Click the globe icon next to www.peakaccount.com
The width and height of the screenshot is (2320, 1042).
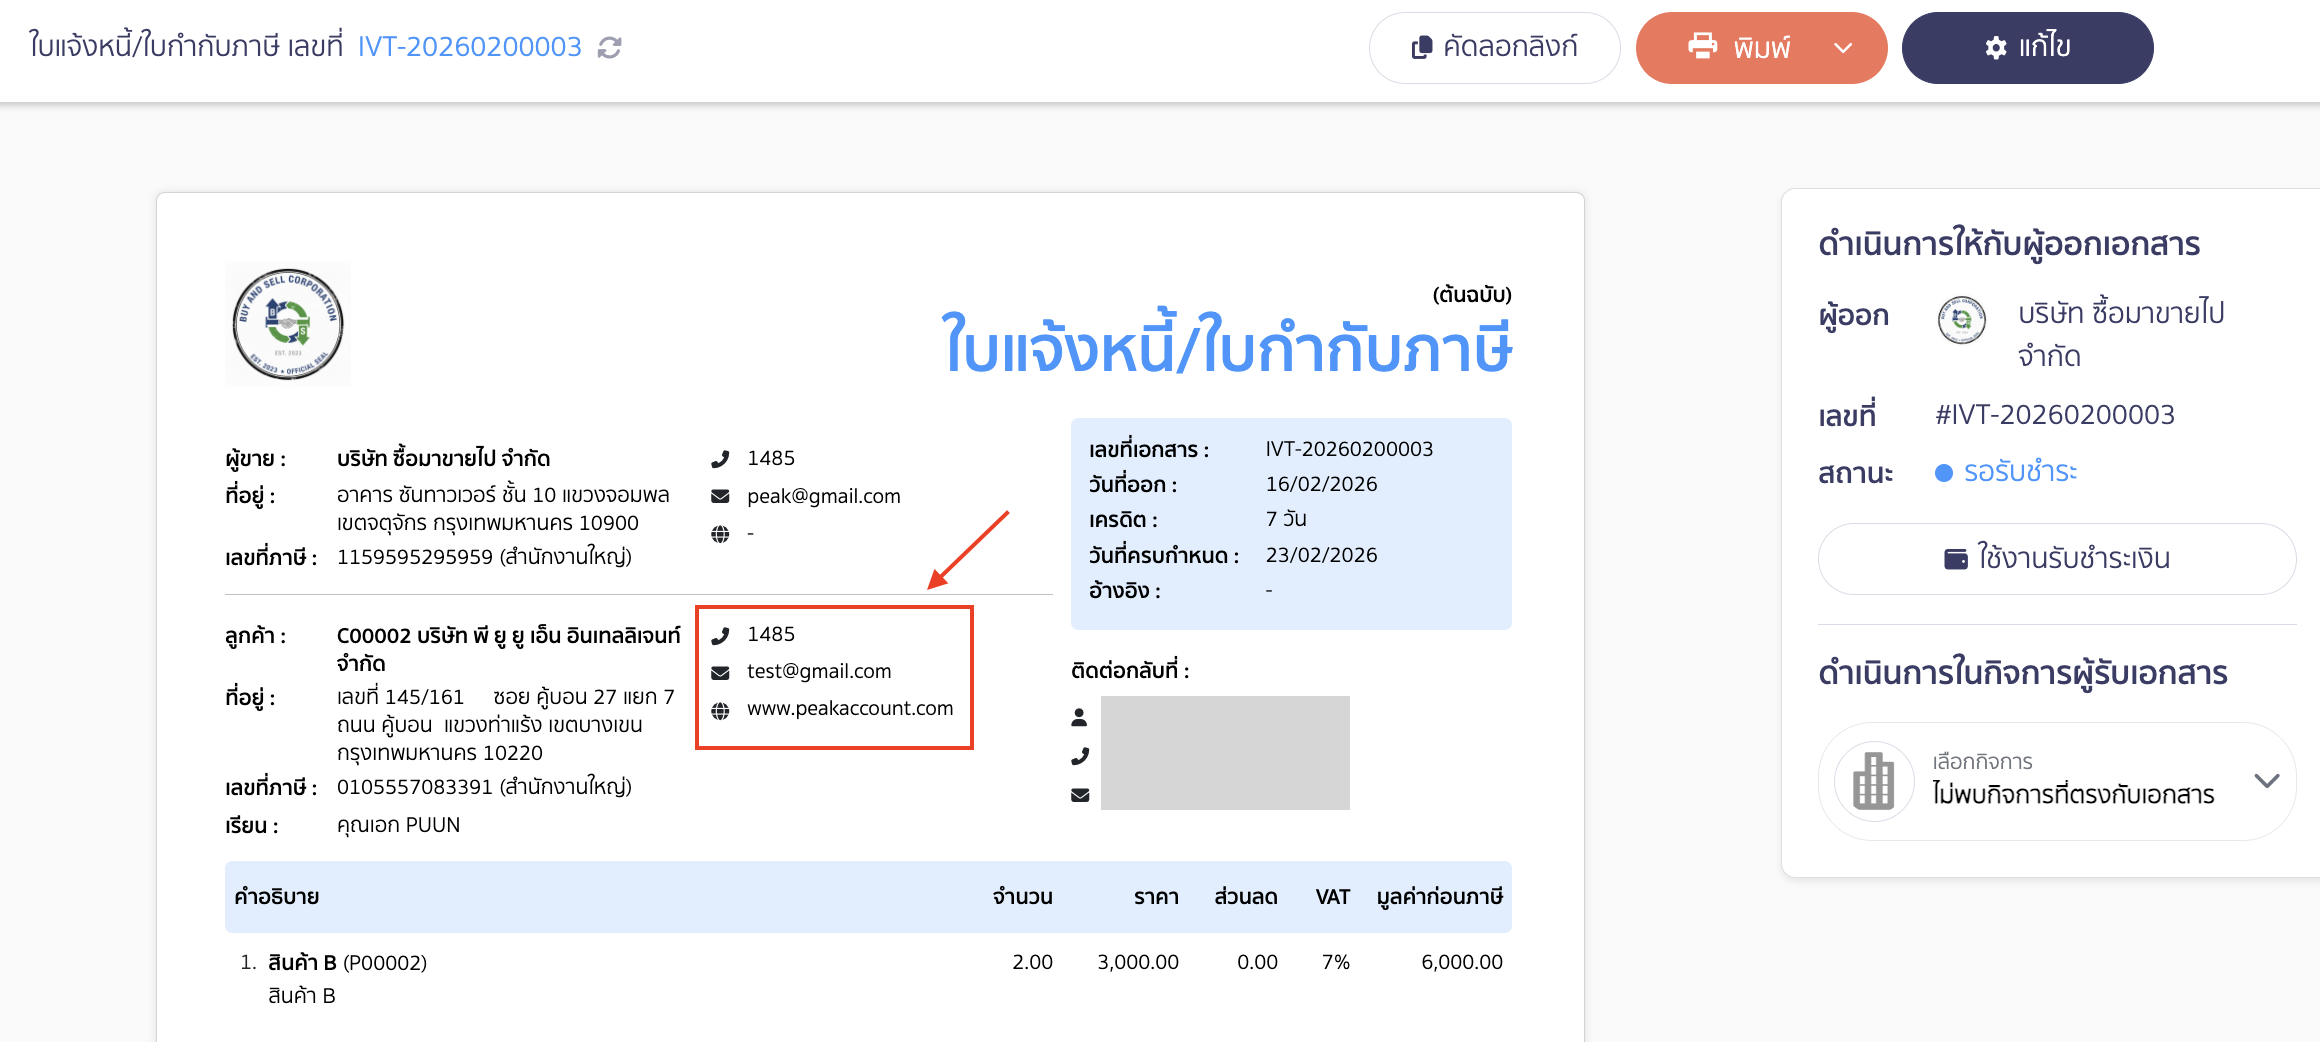pyautogui.click(x=719, y=709)
